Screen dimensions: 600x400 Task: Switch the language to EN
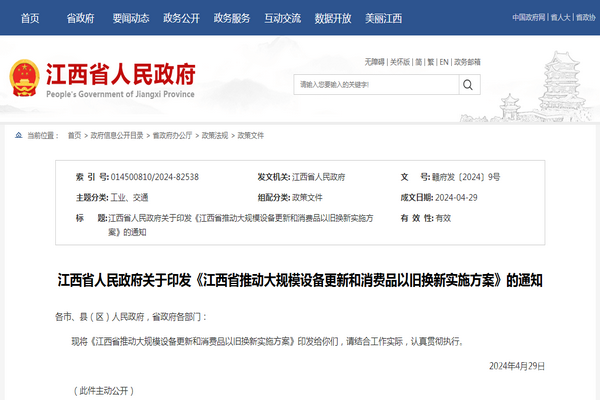444,61
